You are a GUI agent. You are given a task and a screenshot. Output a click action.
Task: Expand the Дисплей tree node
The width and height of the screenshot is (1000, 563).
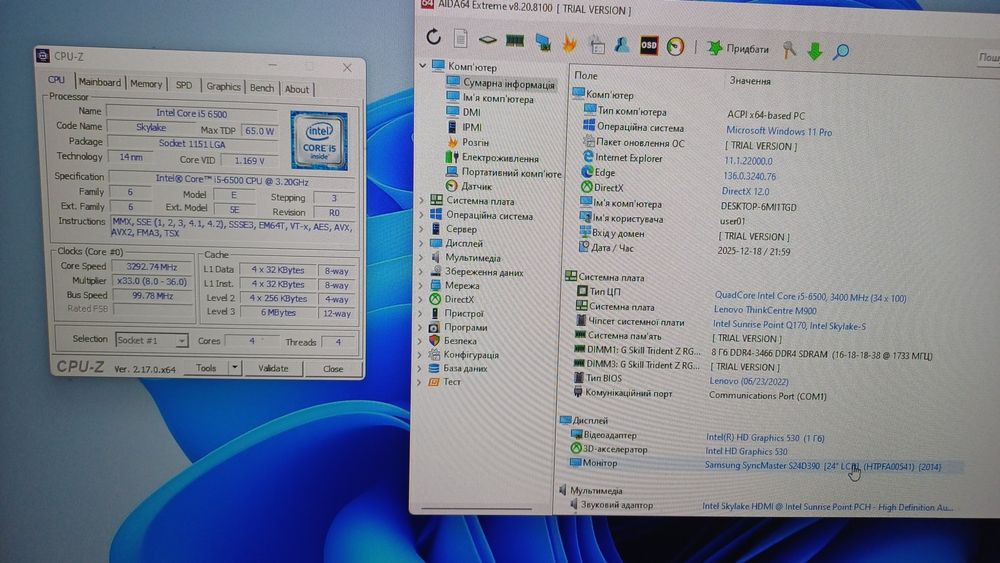coord(421,243)
